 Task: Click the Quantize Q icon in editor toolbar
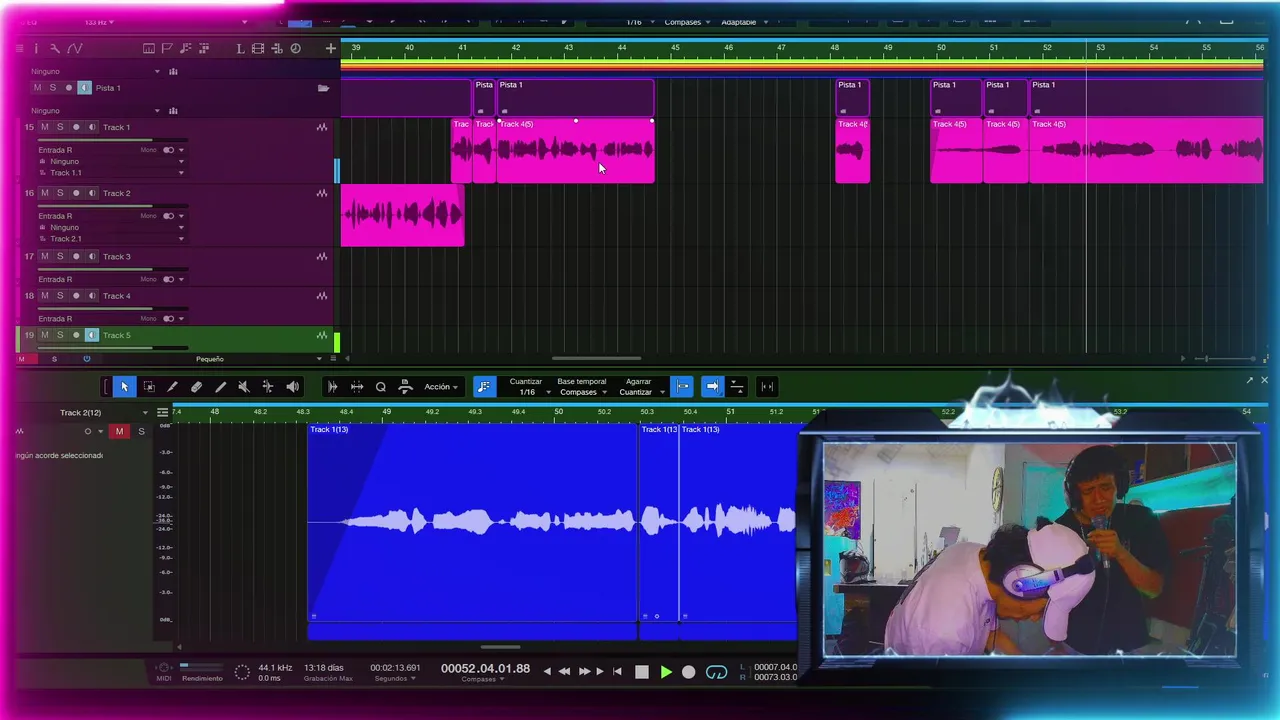[x=381, y=387]
